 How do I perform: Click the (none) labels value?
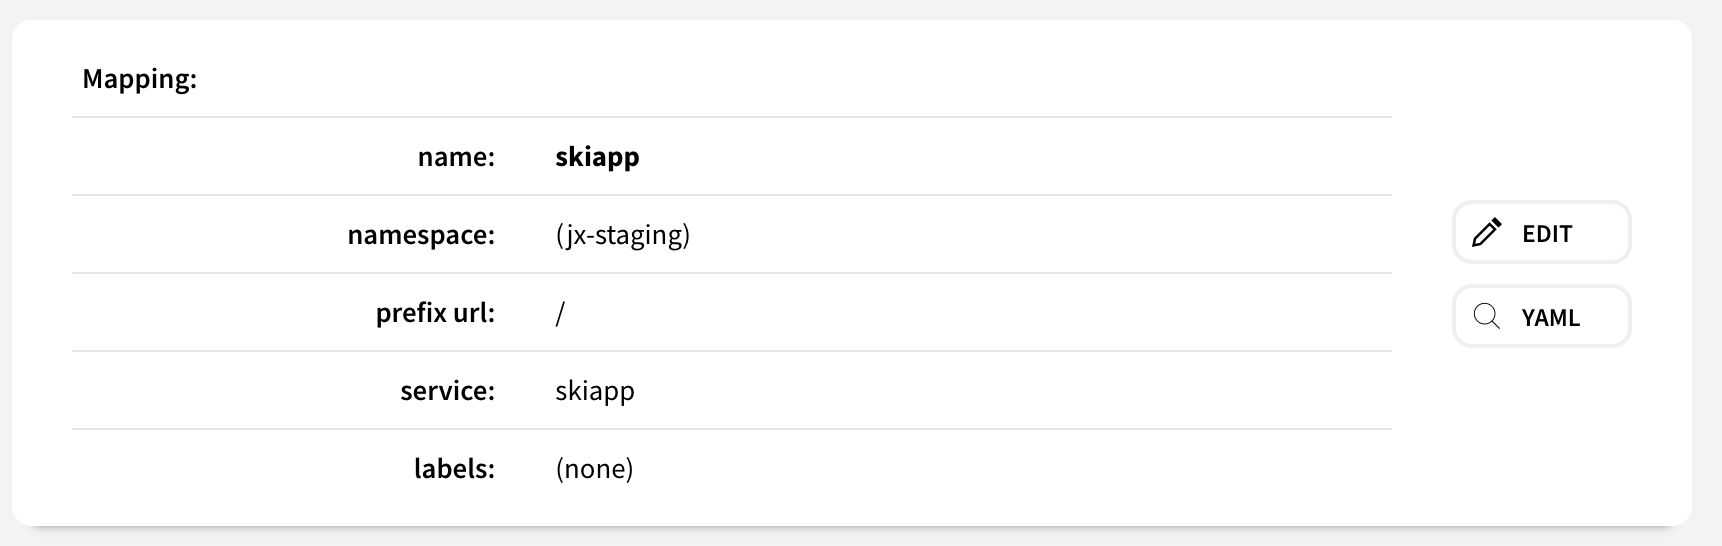pyautogui.click(x=594, y=469)
